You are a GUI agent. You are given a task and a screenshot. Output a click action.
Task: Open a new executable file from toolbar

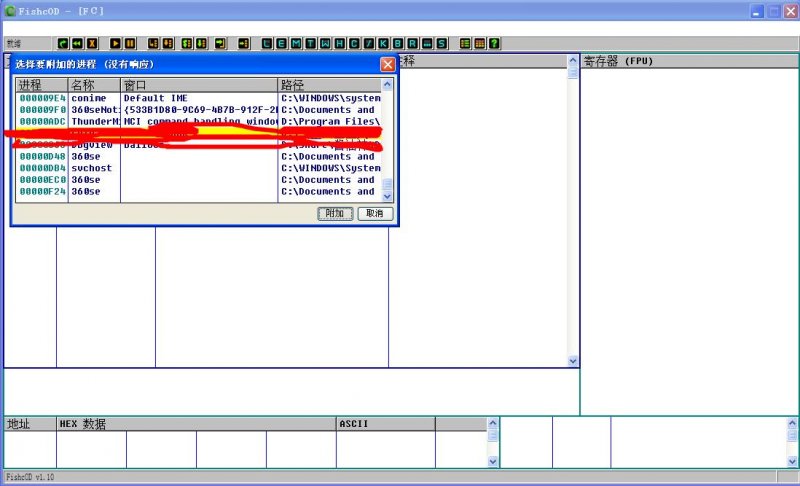click(63, 43)
